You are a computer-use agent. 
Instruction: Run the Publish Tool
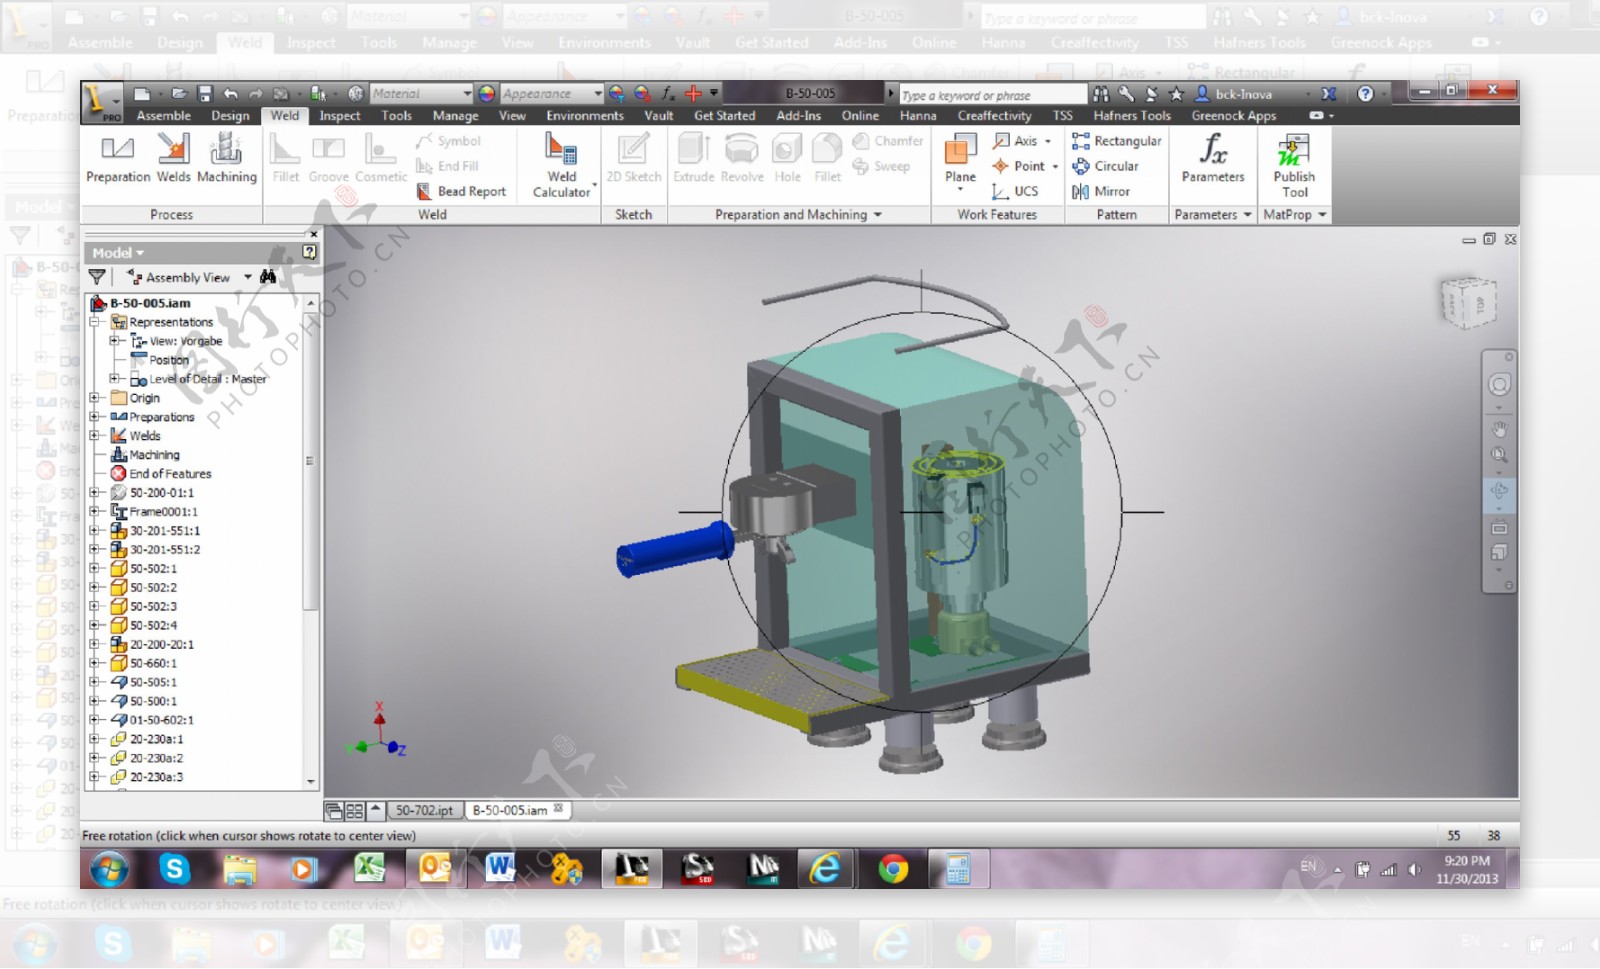(1294, 166)
